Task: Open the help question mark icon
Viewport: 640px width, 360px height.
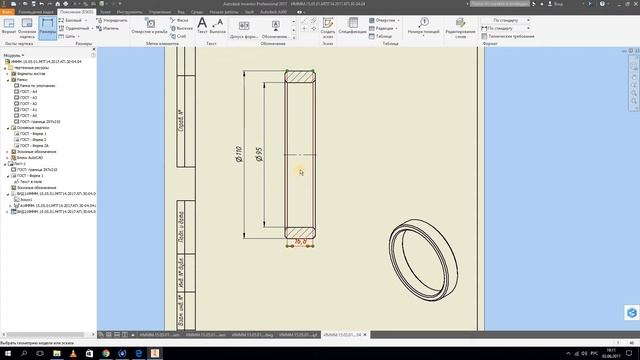Action: [x=602, y=4]
